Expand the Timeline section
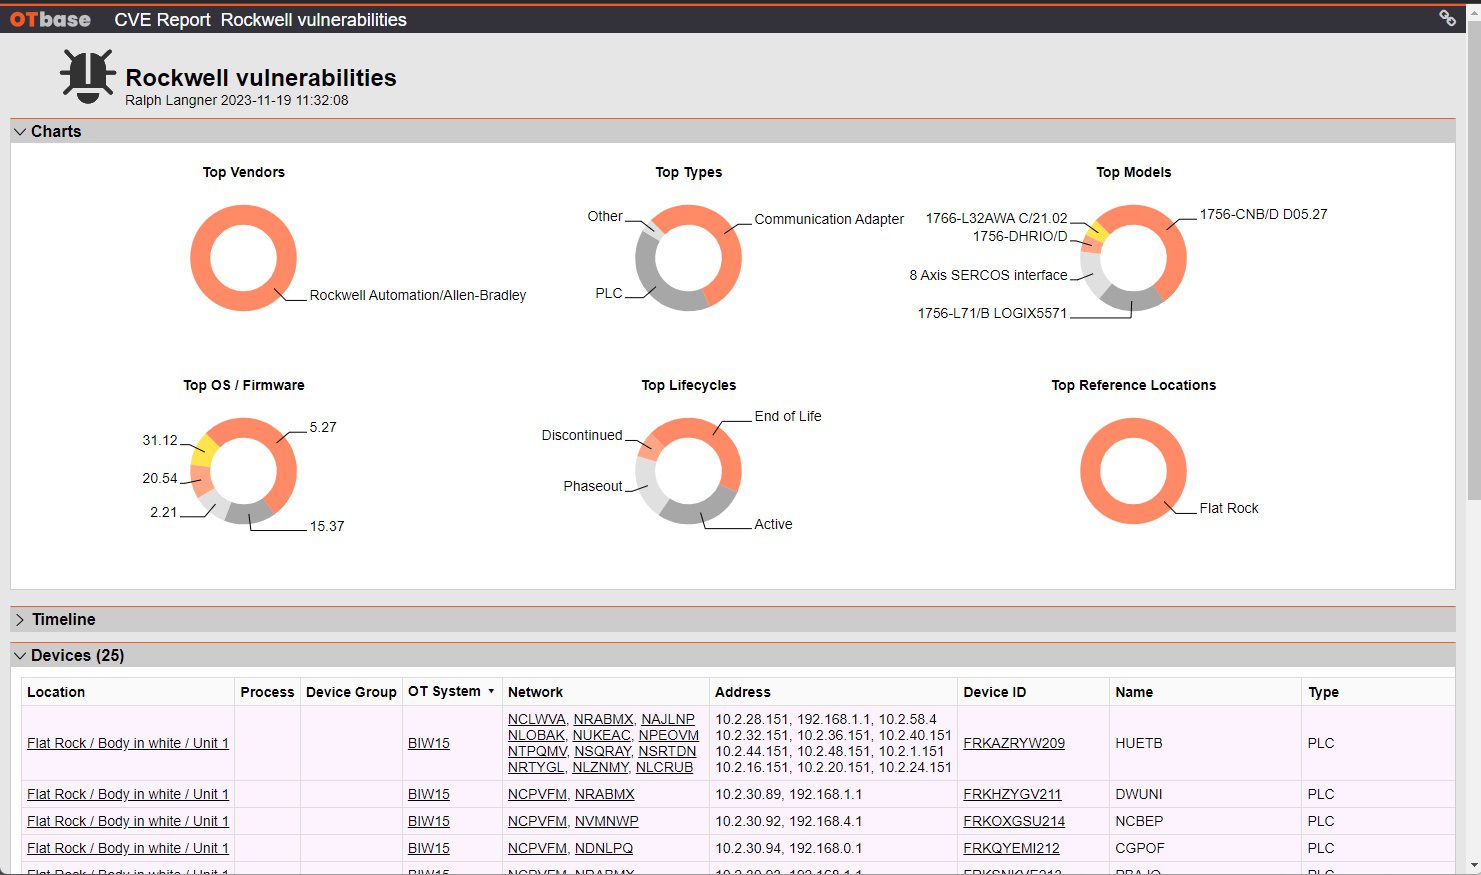Image resolution: width=1481 pixels, height=875 pixels. (20, 620)
